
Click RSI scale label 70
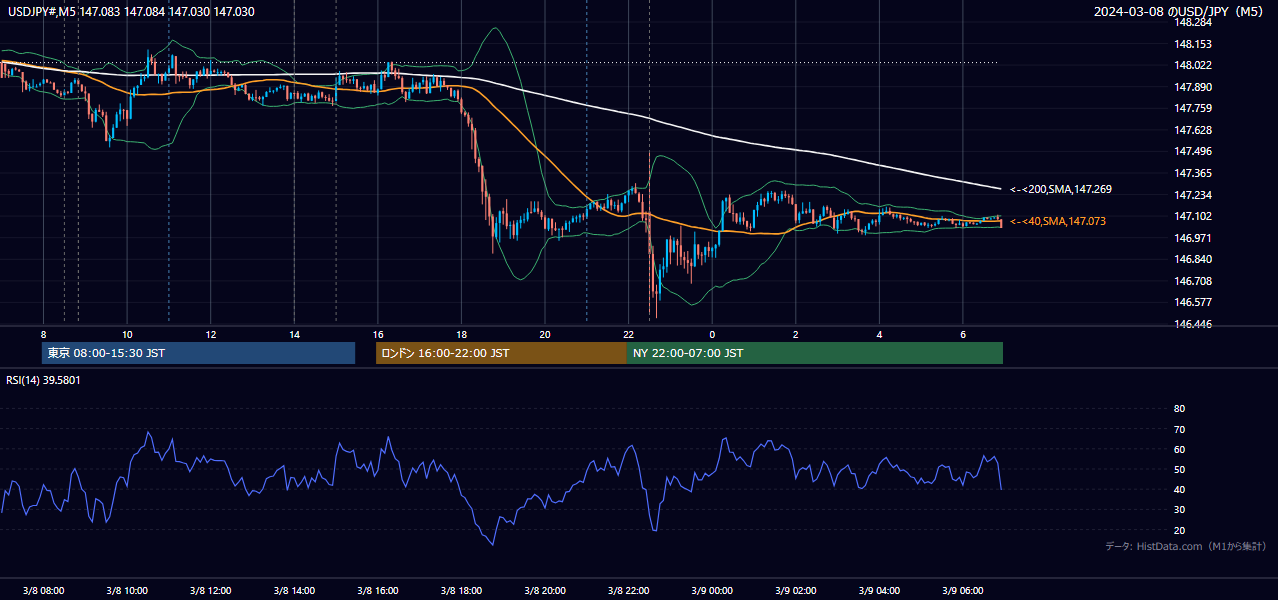(1179, 429)
